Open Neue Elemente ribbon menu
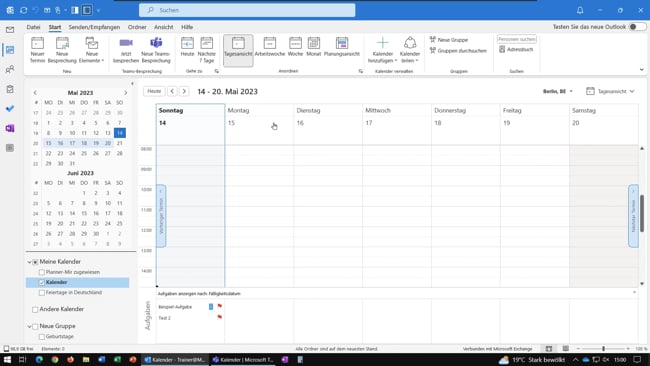 pyautogui.click(x=92, y=50)
